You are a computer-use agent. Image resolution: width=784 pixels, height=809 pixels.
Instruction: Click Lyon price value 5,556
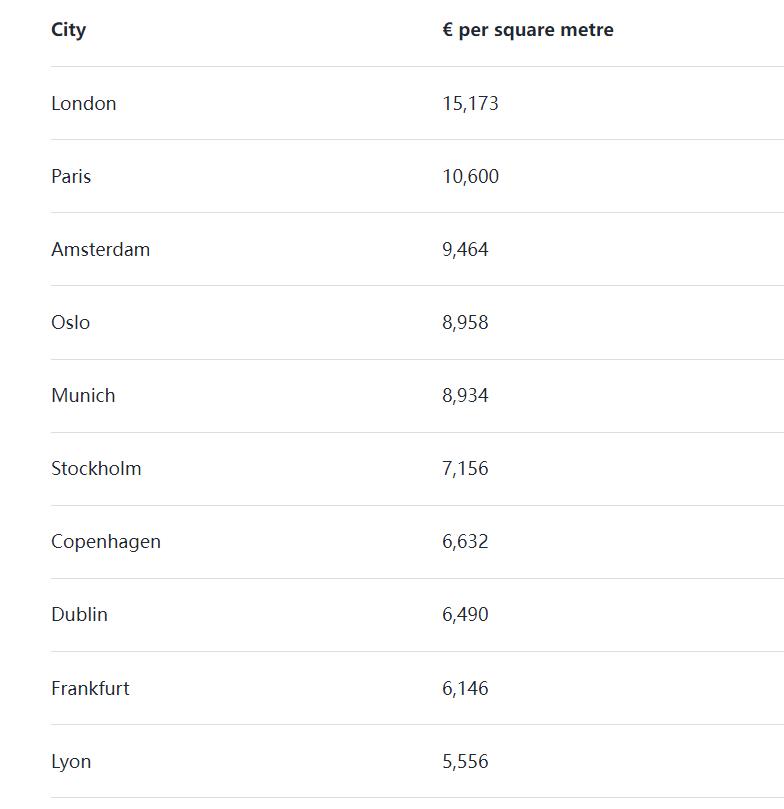[x=465, y=762]
